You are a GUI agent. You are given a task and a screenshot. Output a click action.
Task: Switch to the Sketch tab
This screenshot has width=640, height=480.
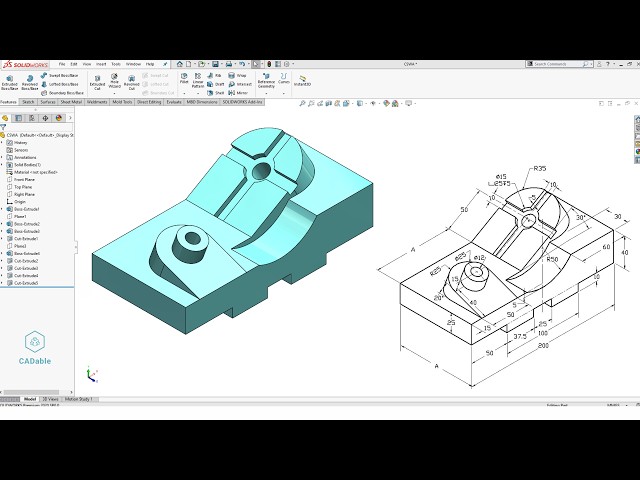pos(28,102)
